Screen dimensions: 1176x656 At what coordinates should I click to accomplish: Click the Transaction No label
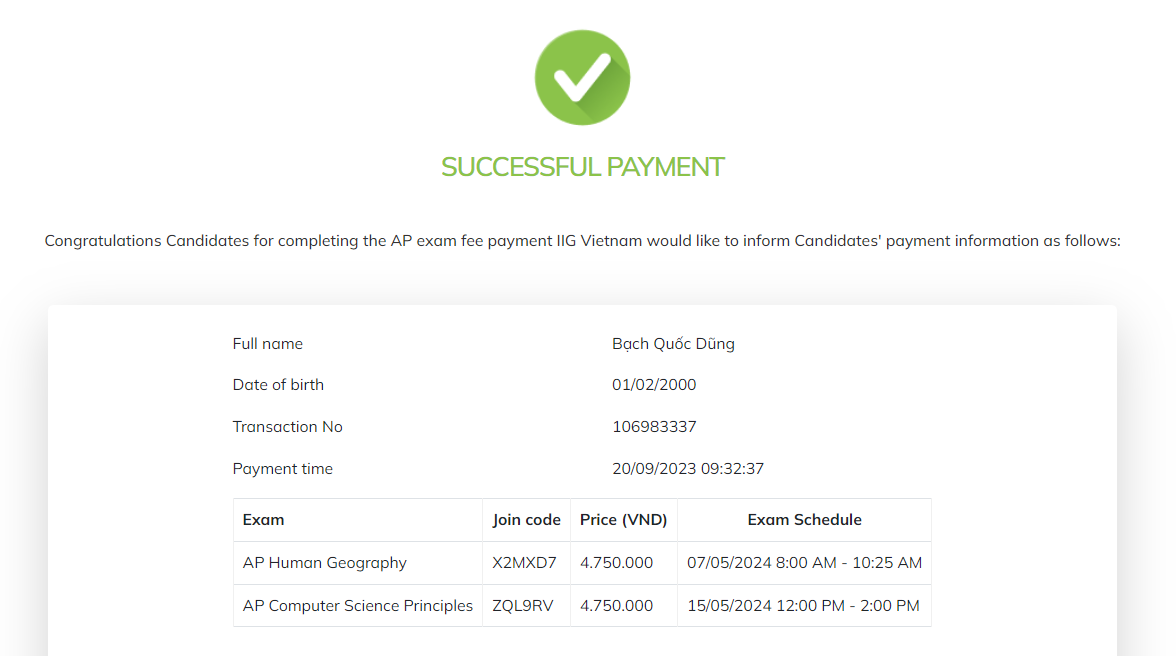pos(288,427)
